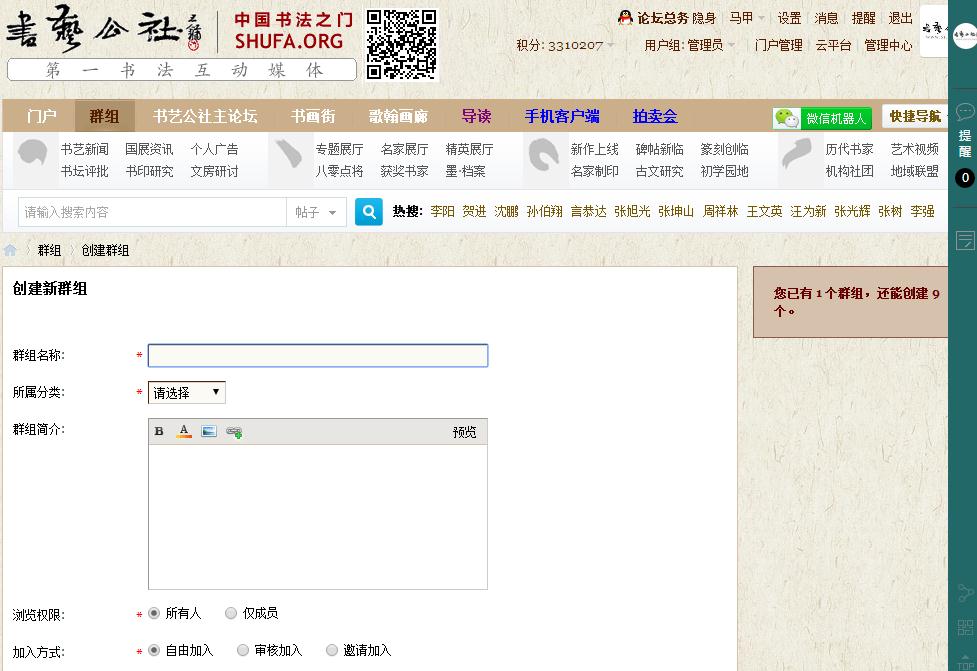Image resolution: width=977 pixels, height=671 pixels.
Task: Choose the 邀请加入 join method
Action: point(332,650)
